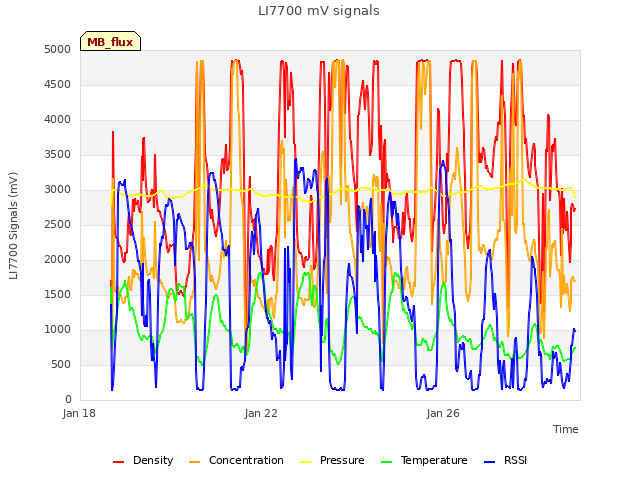Click the blue RSSI legend swatch

pos(489,462)
